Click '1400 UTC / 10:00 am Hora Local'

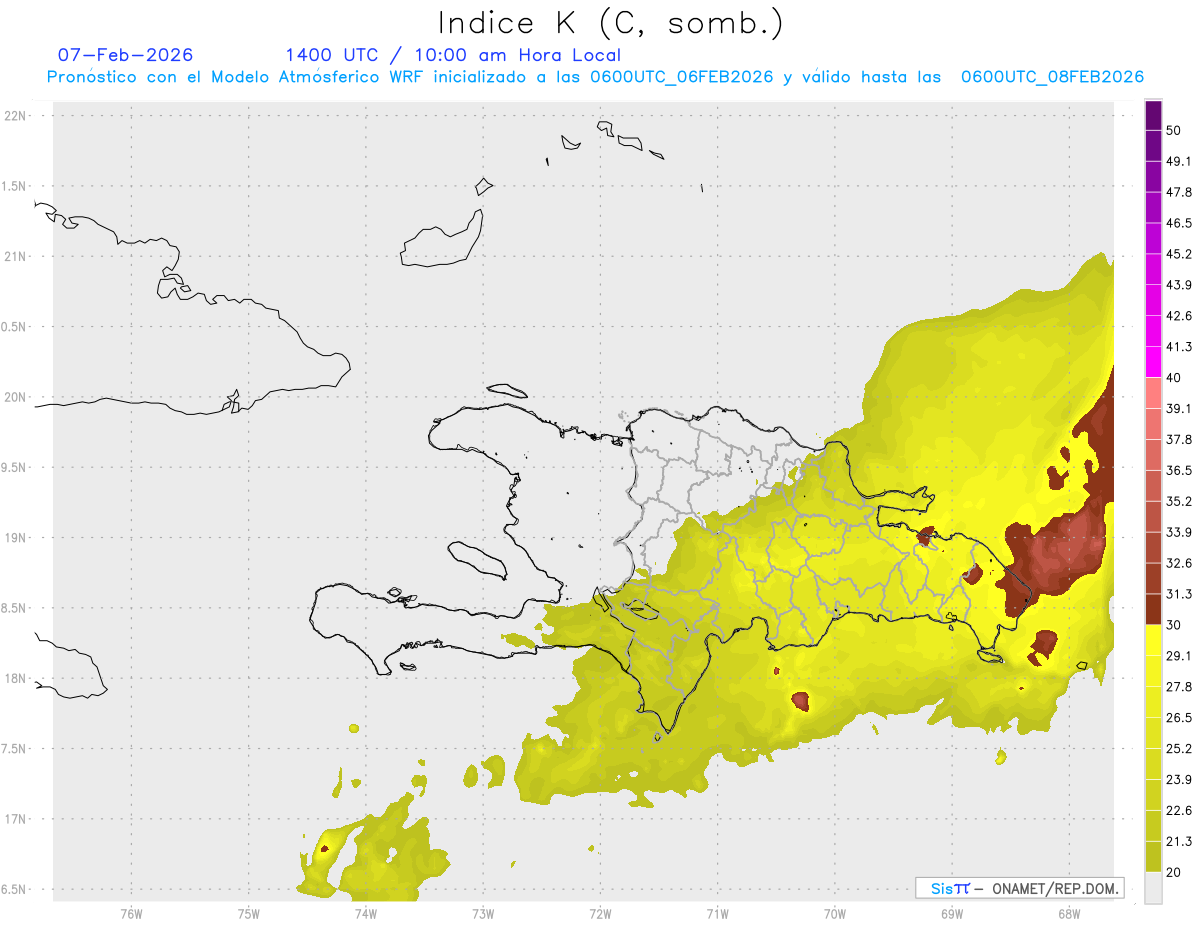453,55
